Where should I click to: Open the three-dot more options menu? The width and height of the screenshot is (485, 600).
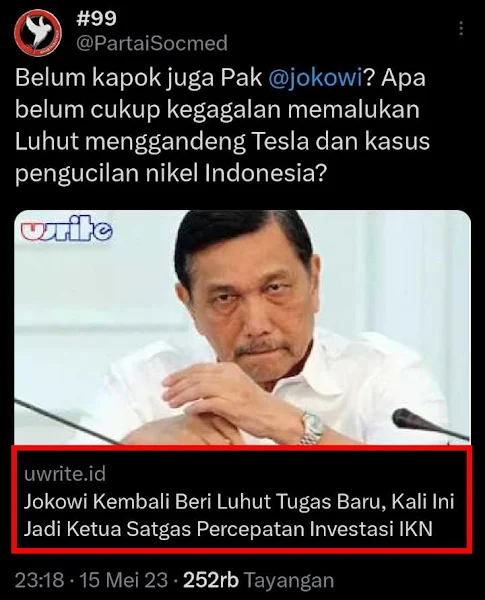(x=461, y=28)
